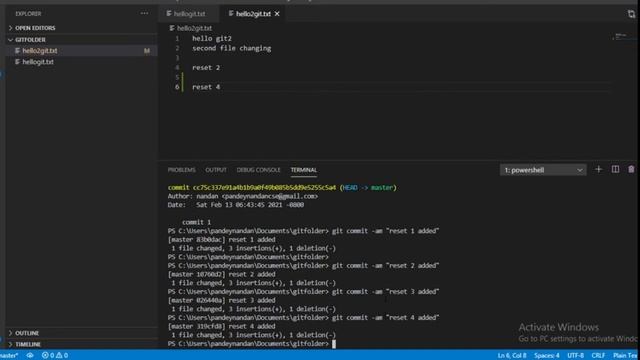Screen dimensions: 640x360
Task: Change indentation via Spaces: 4
Action: [547, 356]
